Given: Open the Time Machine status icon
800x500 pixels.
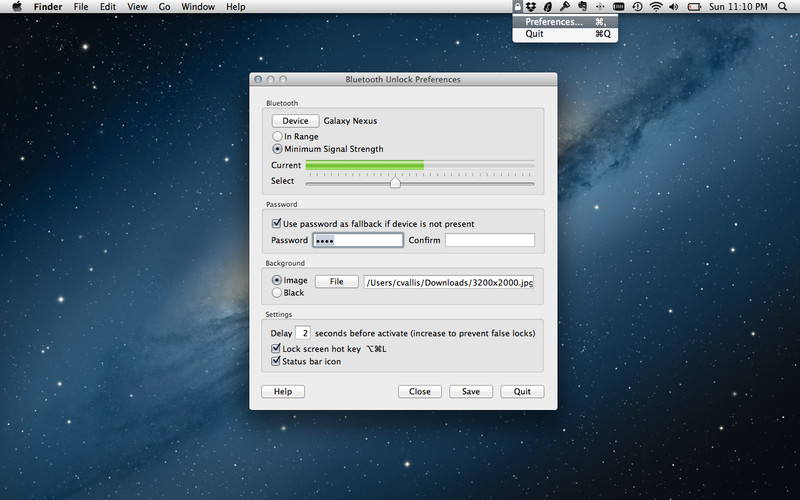Looking at the screenshot, I should click(x=637, y=7).
